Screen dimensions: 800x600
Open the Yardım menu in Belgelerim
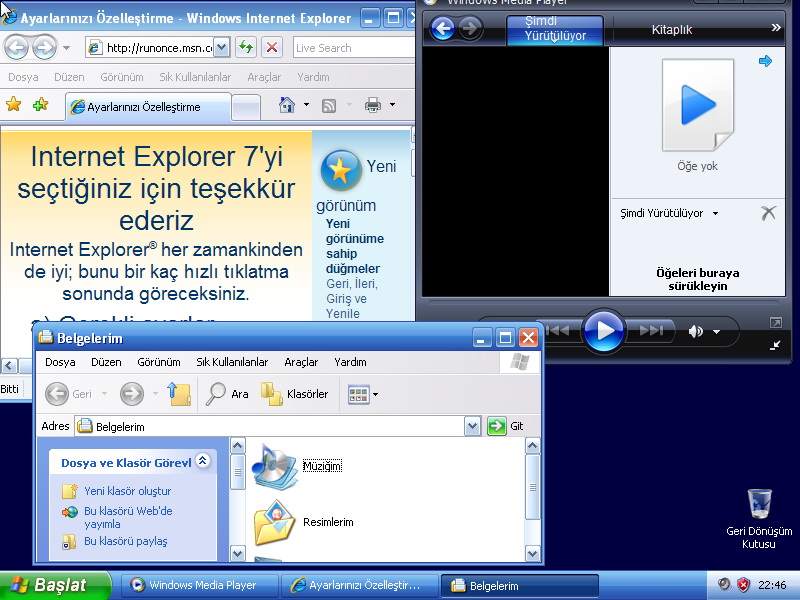(x=350, y=362)
